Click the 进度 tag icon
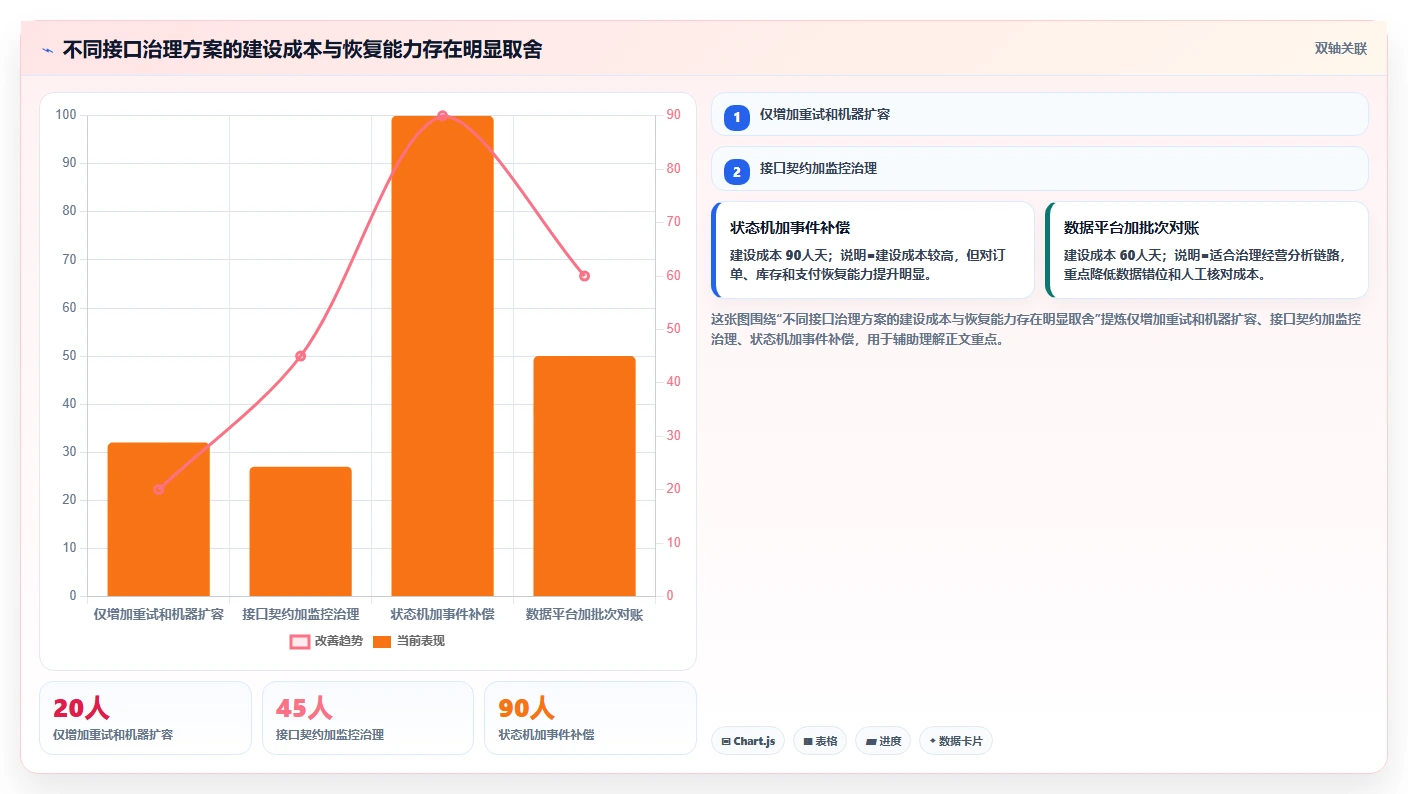This screenshot has height=794, width=1408. pos(870,742)
